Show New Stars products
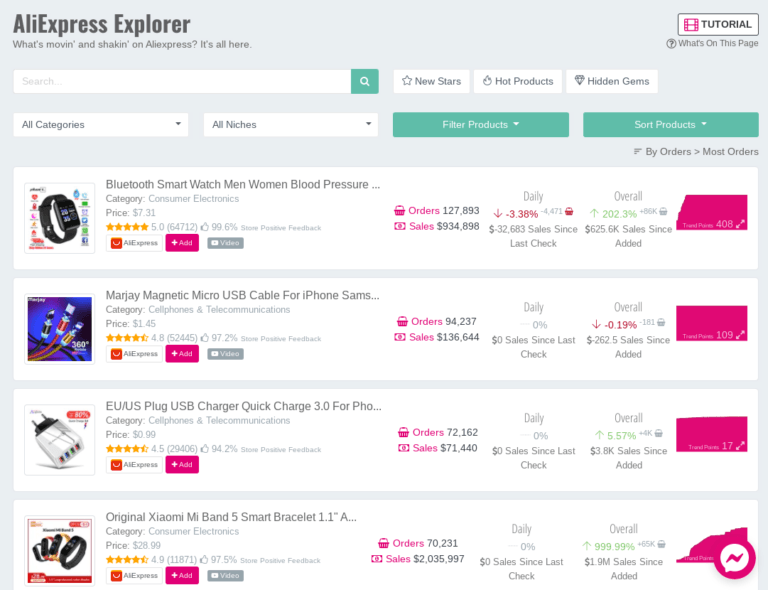The image size is (768, 590). click(432, 81)
